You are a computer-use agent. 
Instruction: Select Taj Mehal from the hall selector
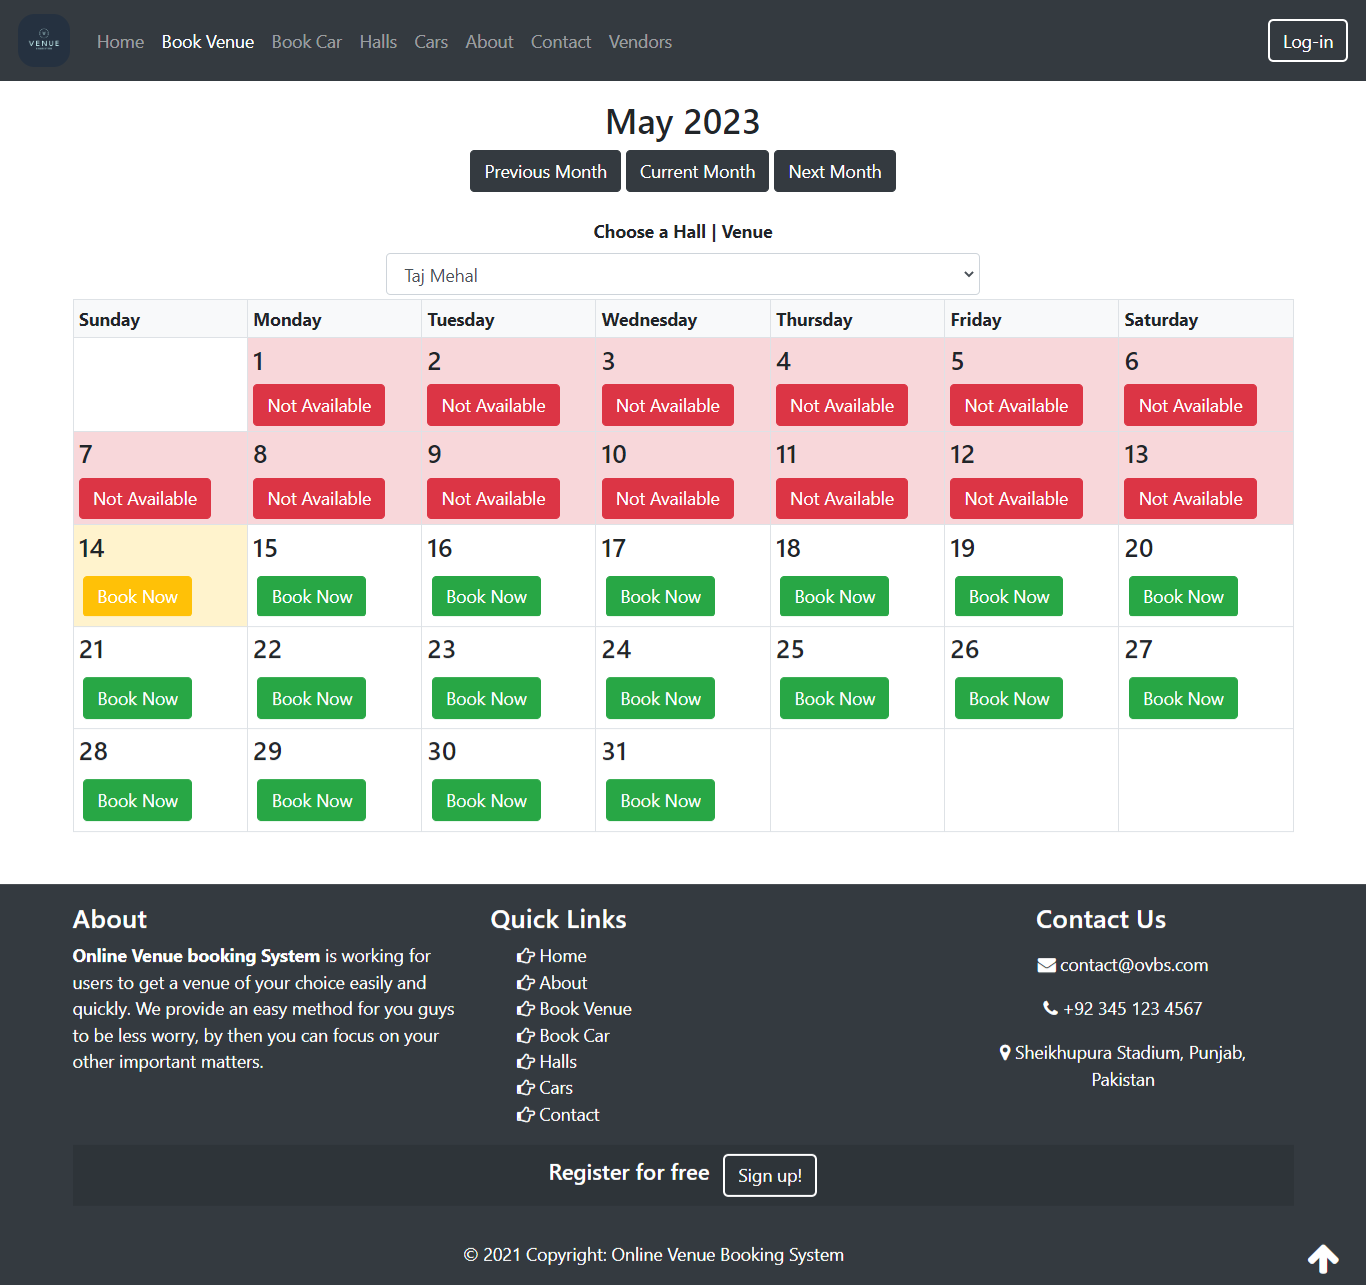coord(683,274)
